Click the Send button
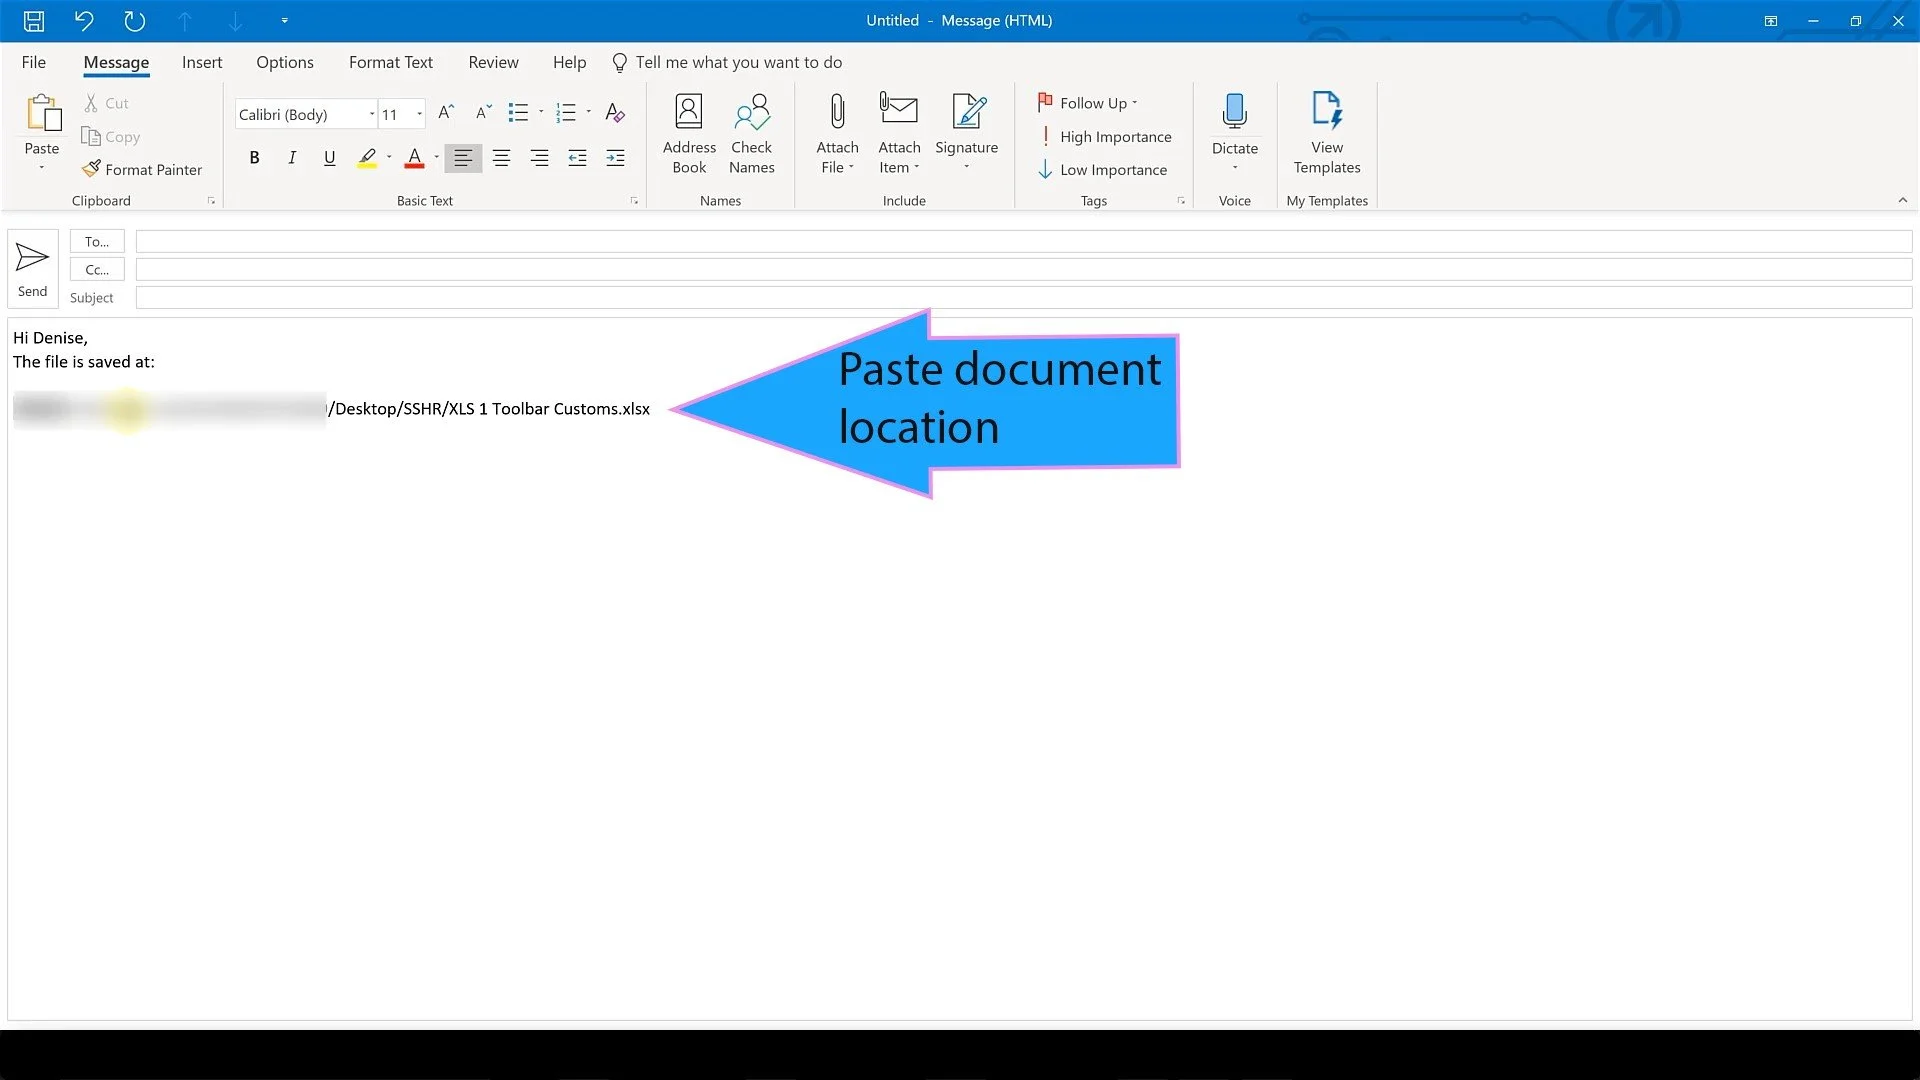The image size is (1920, 1080). [32, 267]
